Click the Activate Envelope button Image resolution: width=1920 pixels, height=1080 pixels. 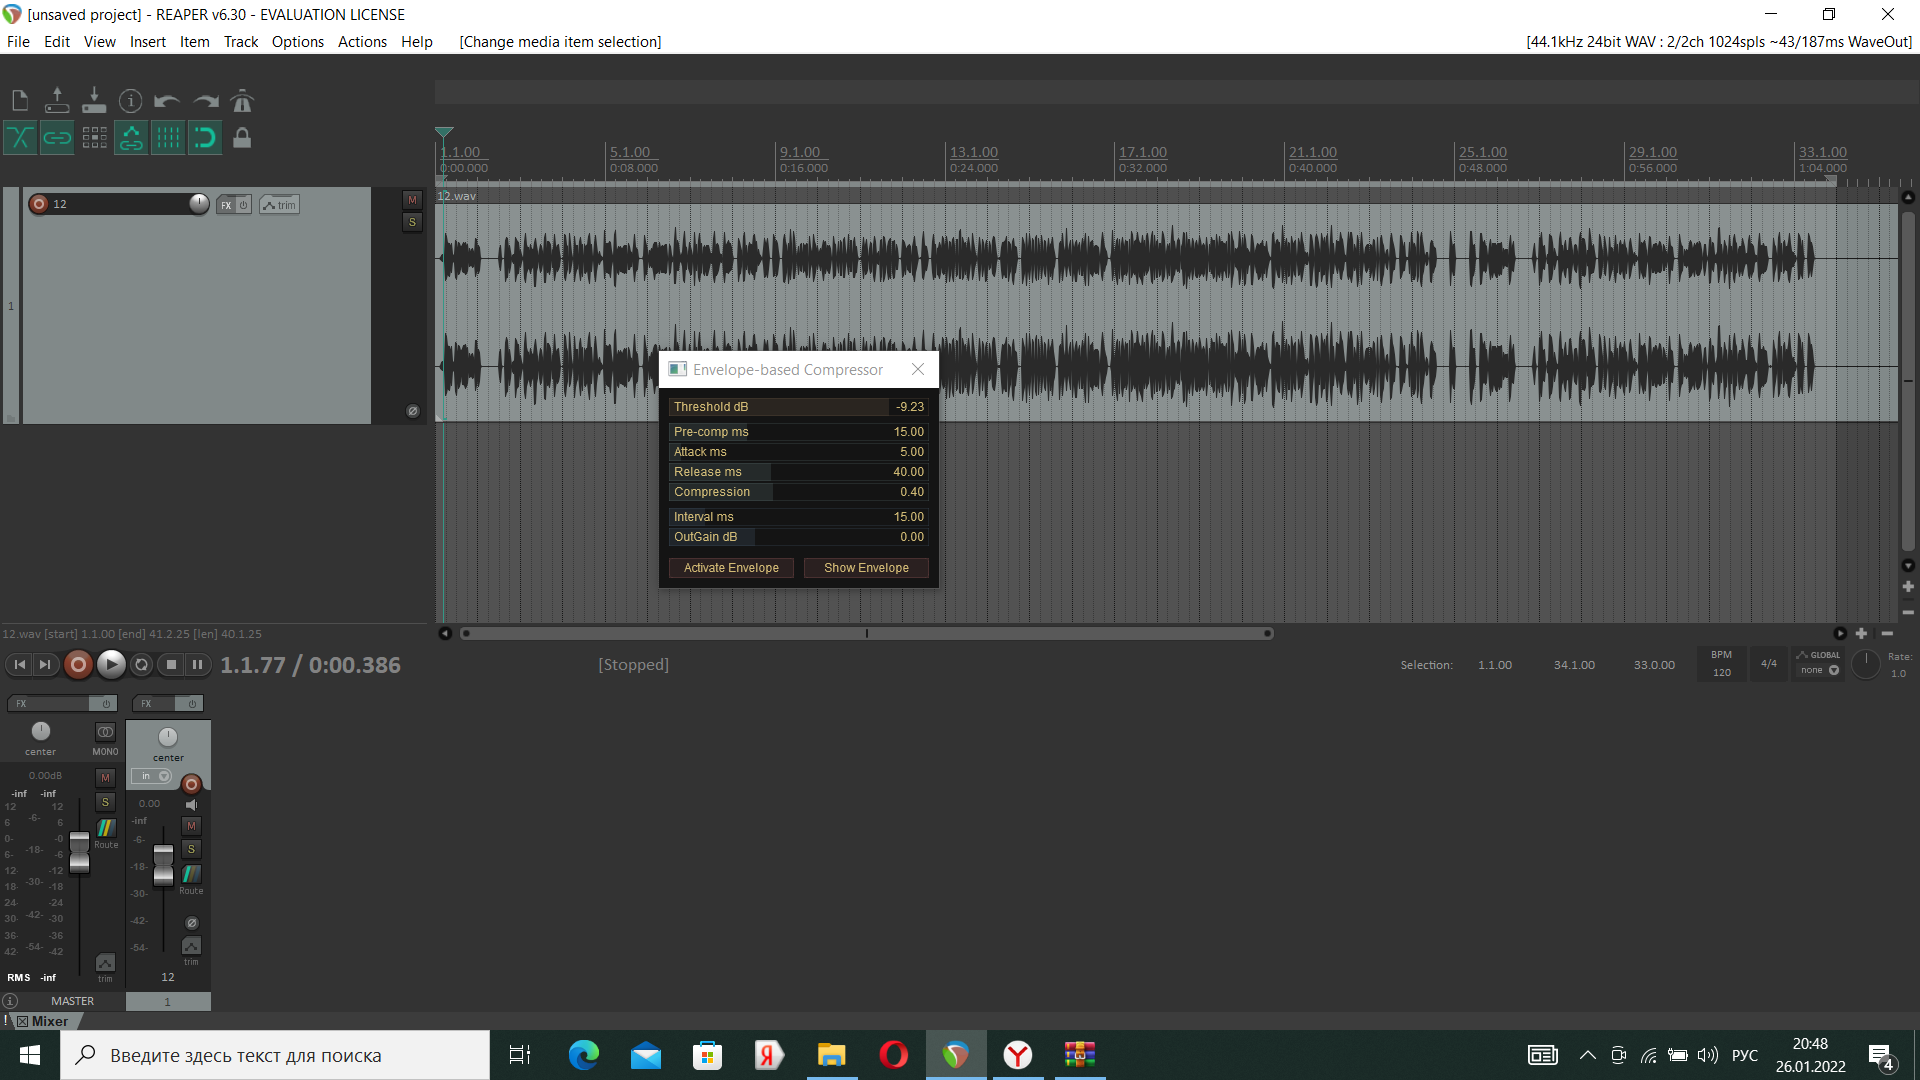(x=731, y=568)
